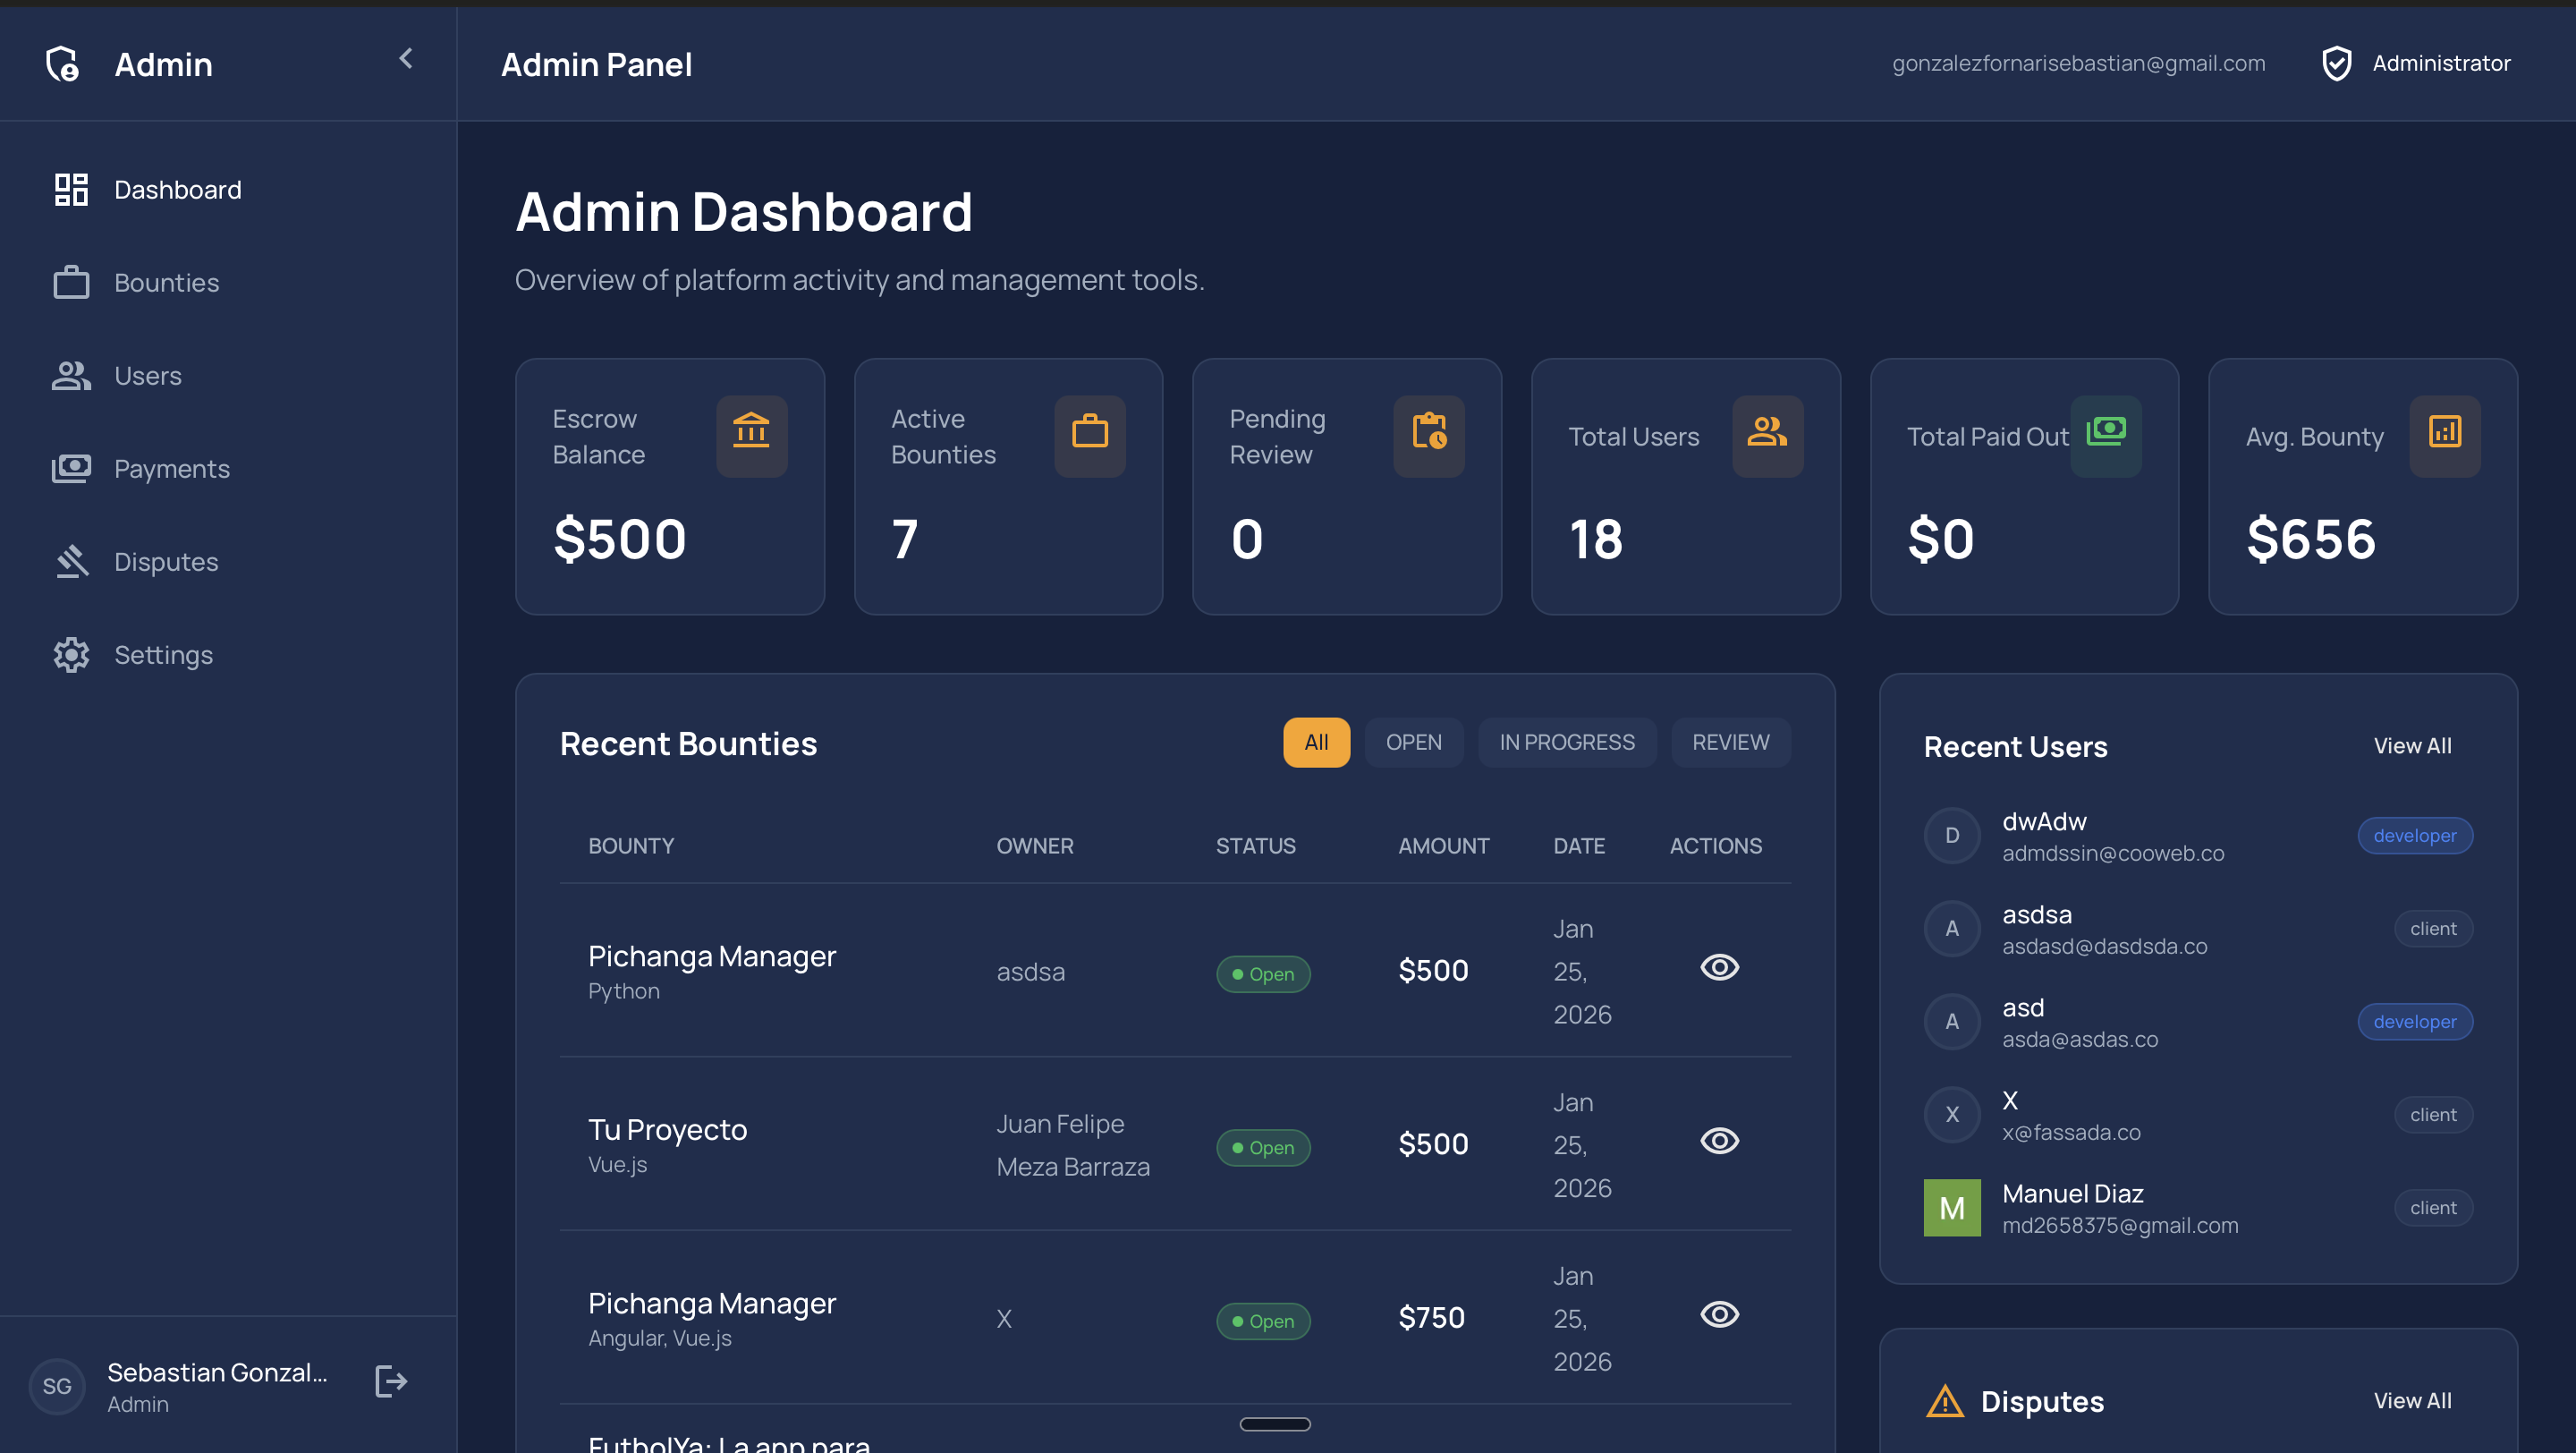2576x1453 pixels.
Task: Click View All in Recent Users
Action: [2411, 746]
